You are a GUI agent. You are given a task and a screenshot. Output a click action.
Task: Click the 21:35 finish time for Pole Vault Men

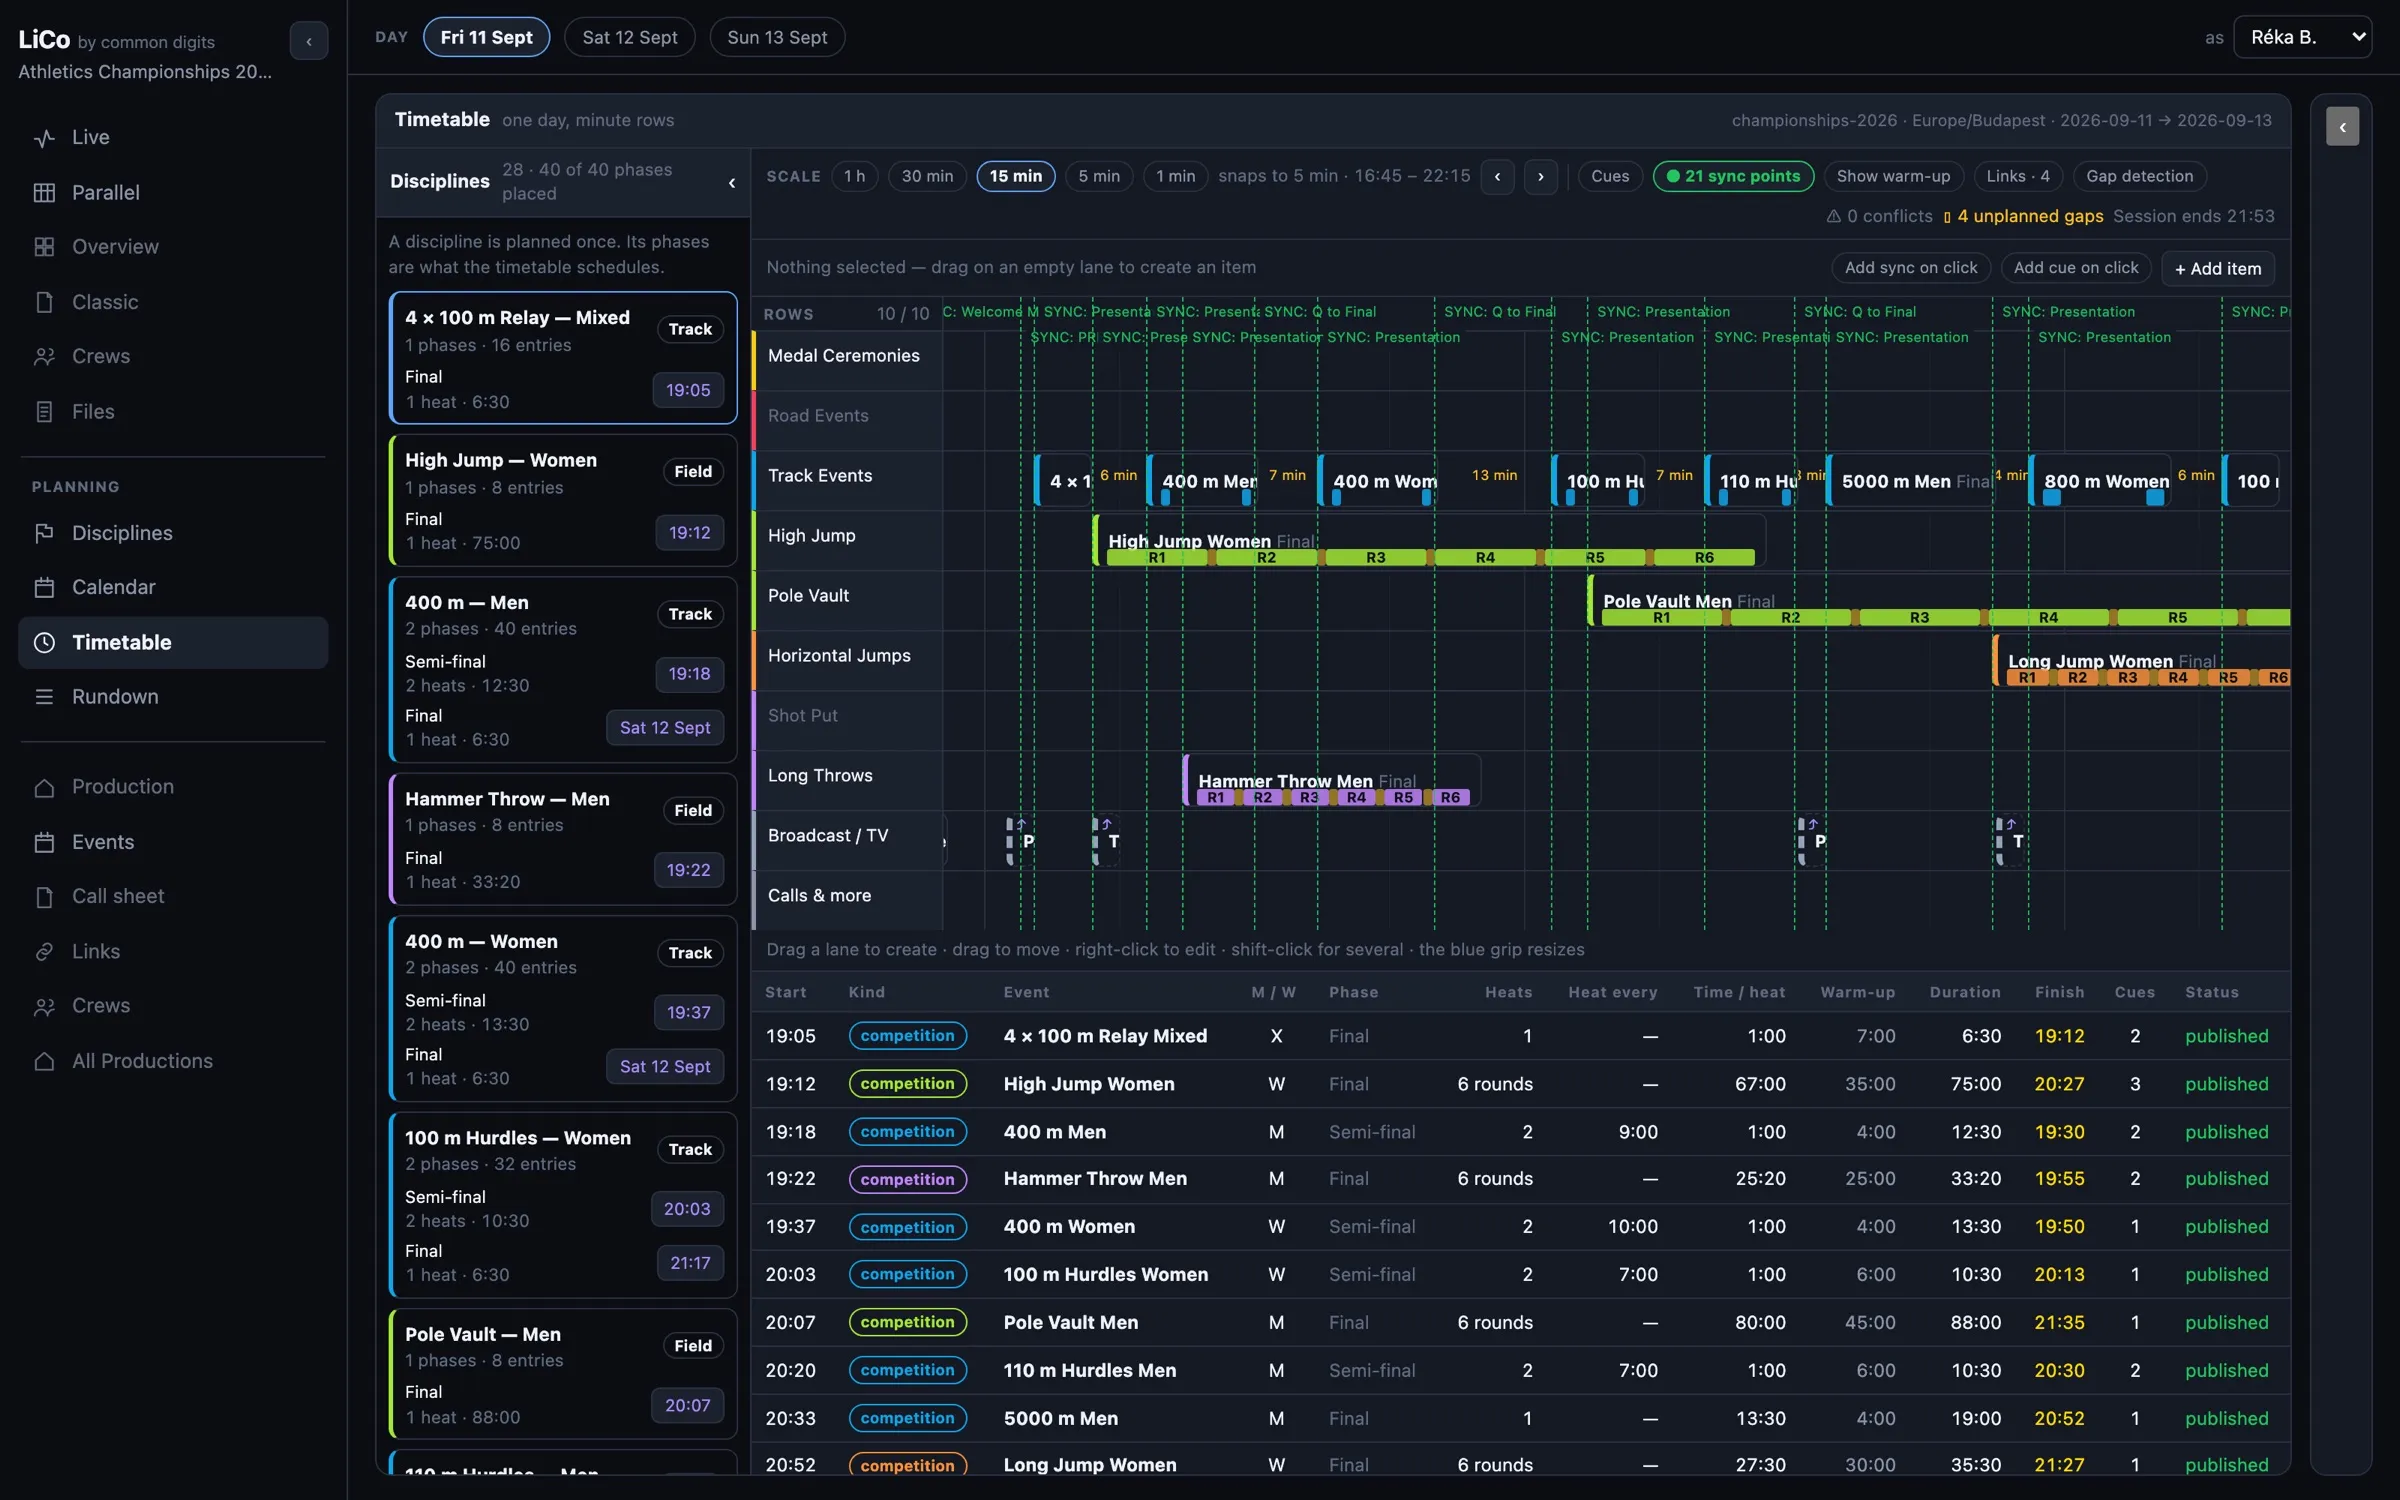point(2059,1323)
